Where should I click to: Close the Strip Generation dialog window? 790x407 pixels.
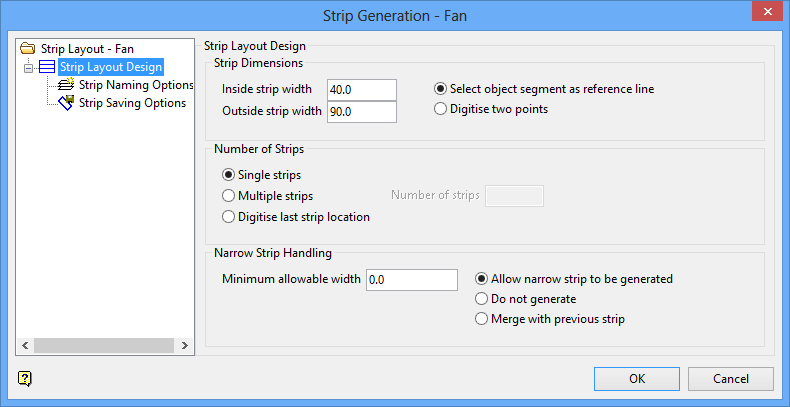[765, 14]
